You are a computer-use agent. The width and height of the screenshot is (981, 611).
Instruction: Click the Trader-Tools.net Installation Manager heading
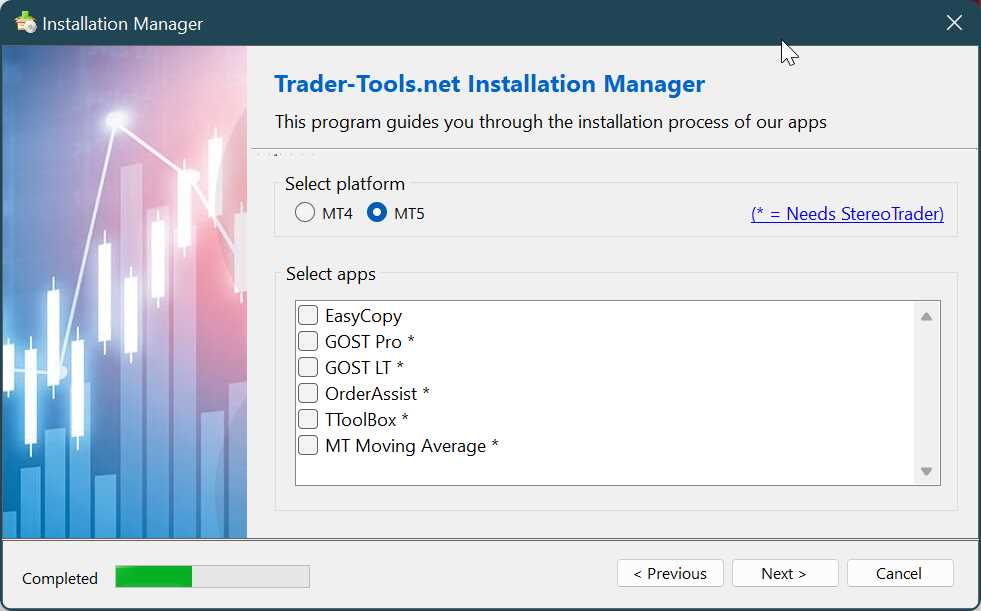click(x=490, y=84)
